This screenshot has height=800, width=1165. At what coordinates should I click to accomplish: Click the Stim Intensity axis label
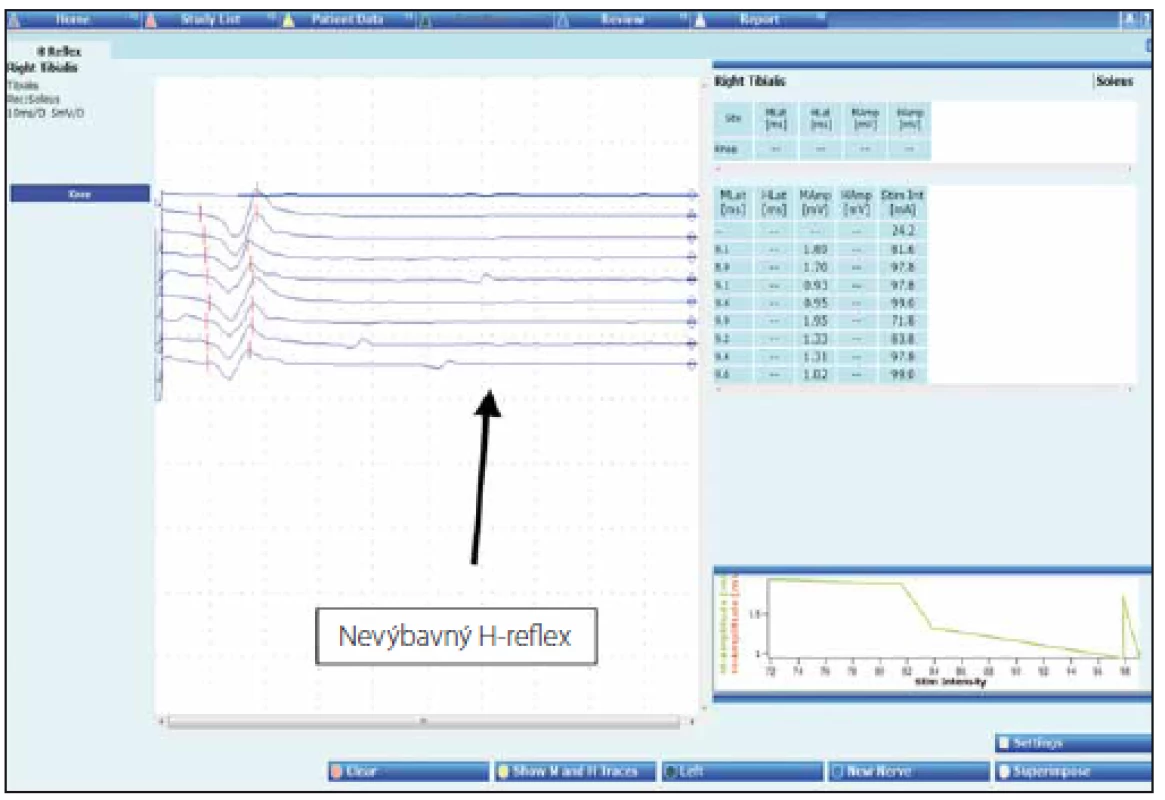click(x=950, y=681)
